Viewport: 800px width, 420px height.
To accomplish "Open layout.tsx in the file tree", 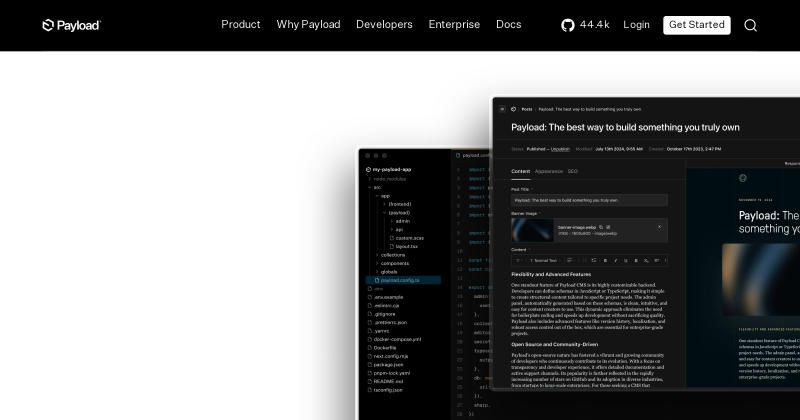I will [x=404, y=246].
